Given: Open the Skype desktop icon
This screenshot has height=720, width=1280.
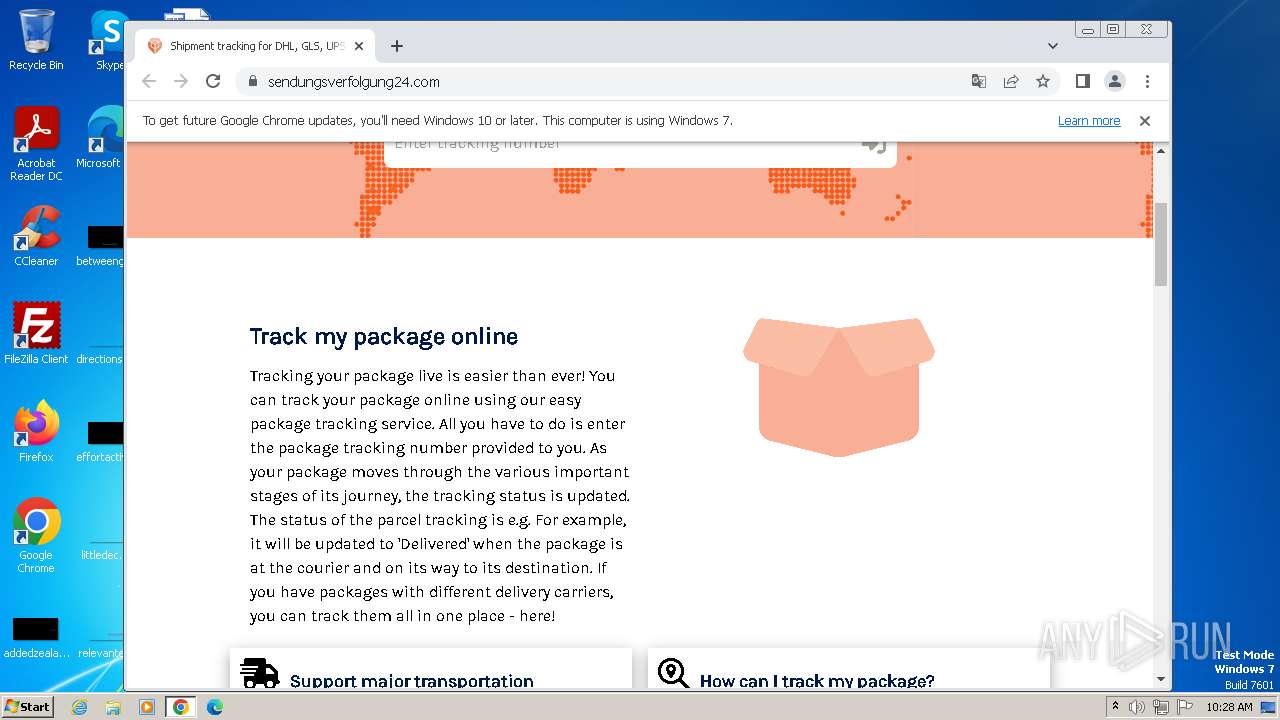Looking at the screenshot, I should 107,40.
